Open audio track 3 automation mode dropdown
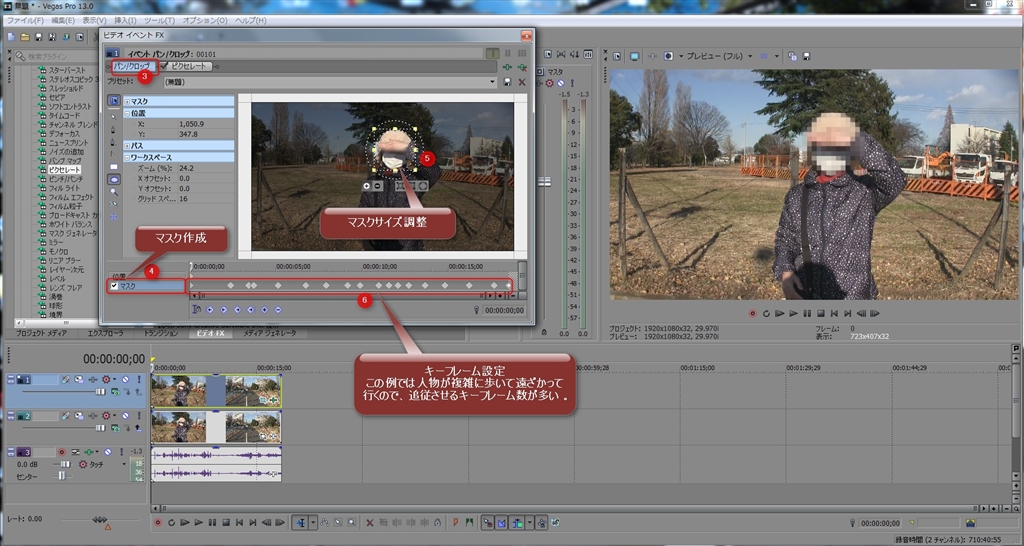The width and height of the screenshot is (1024, 546). tap(124, 464)
